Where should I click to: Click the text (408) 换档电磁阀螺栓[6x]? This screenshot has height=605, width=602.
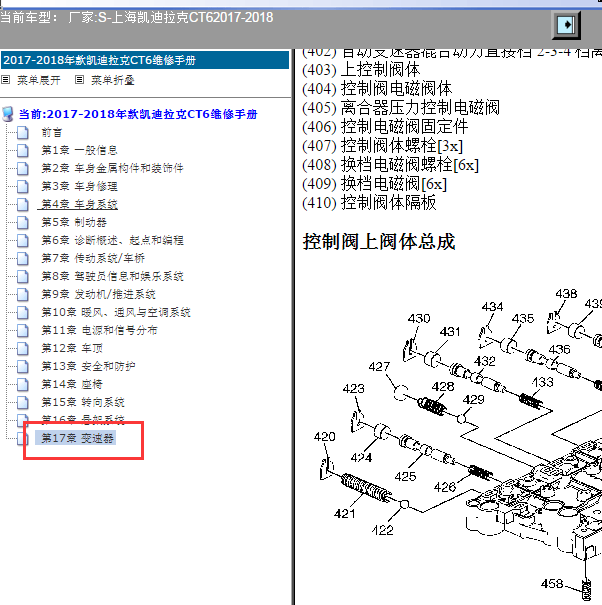[x=391, y=165]
